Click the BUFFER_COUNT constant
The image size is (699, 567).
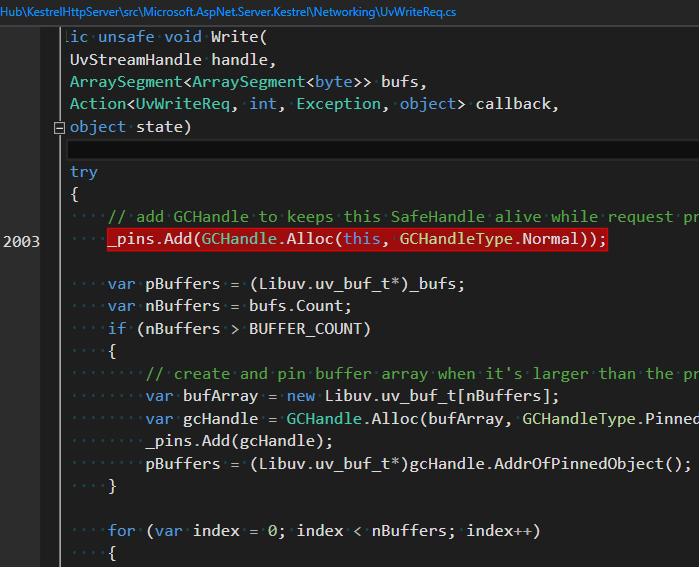click(305, 329)
